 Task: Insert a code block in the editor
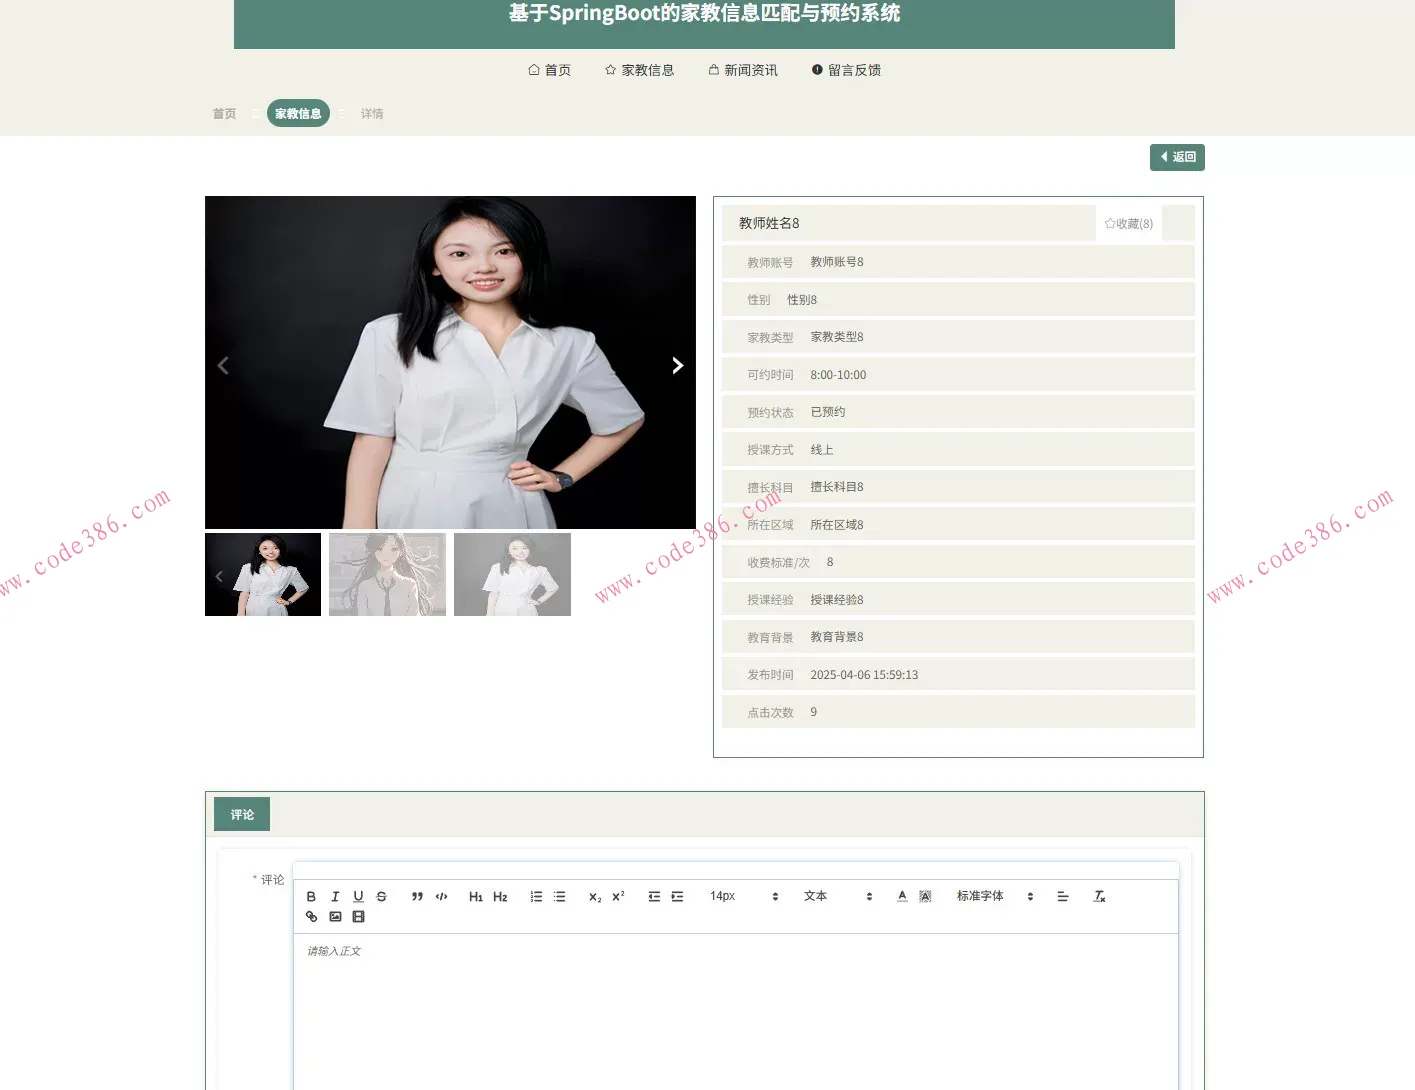pos(440,896)
